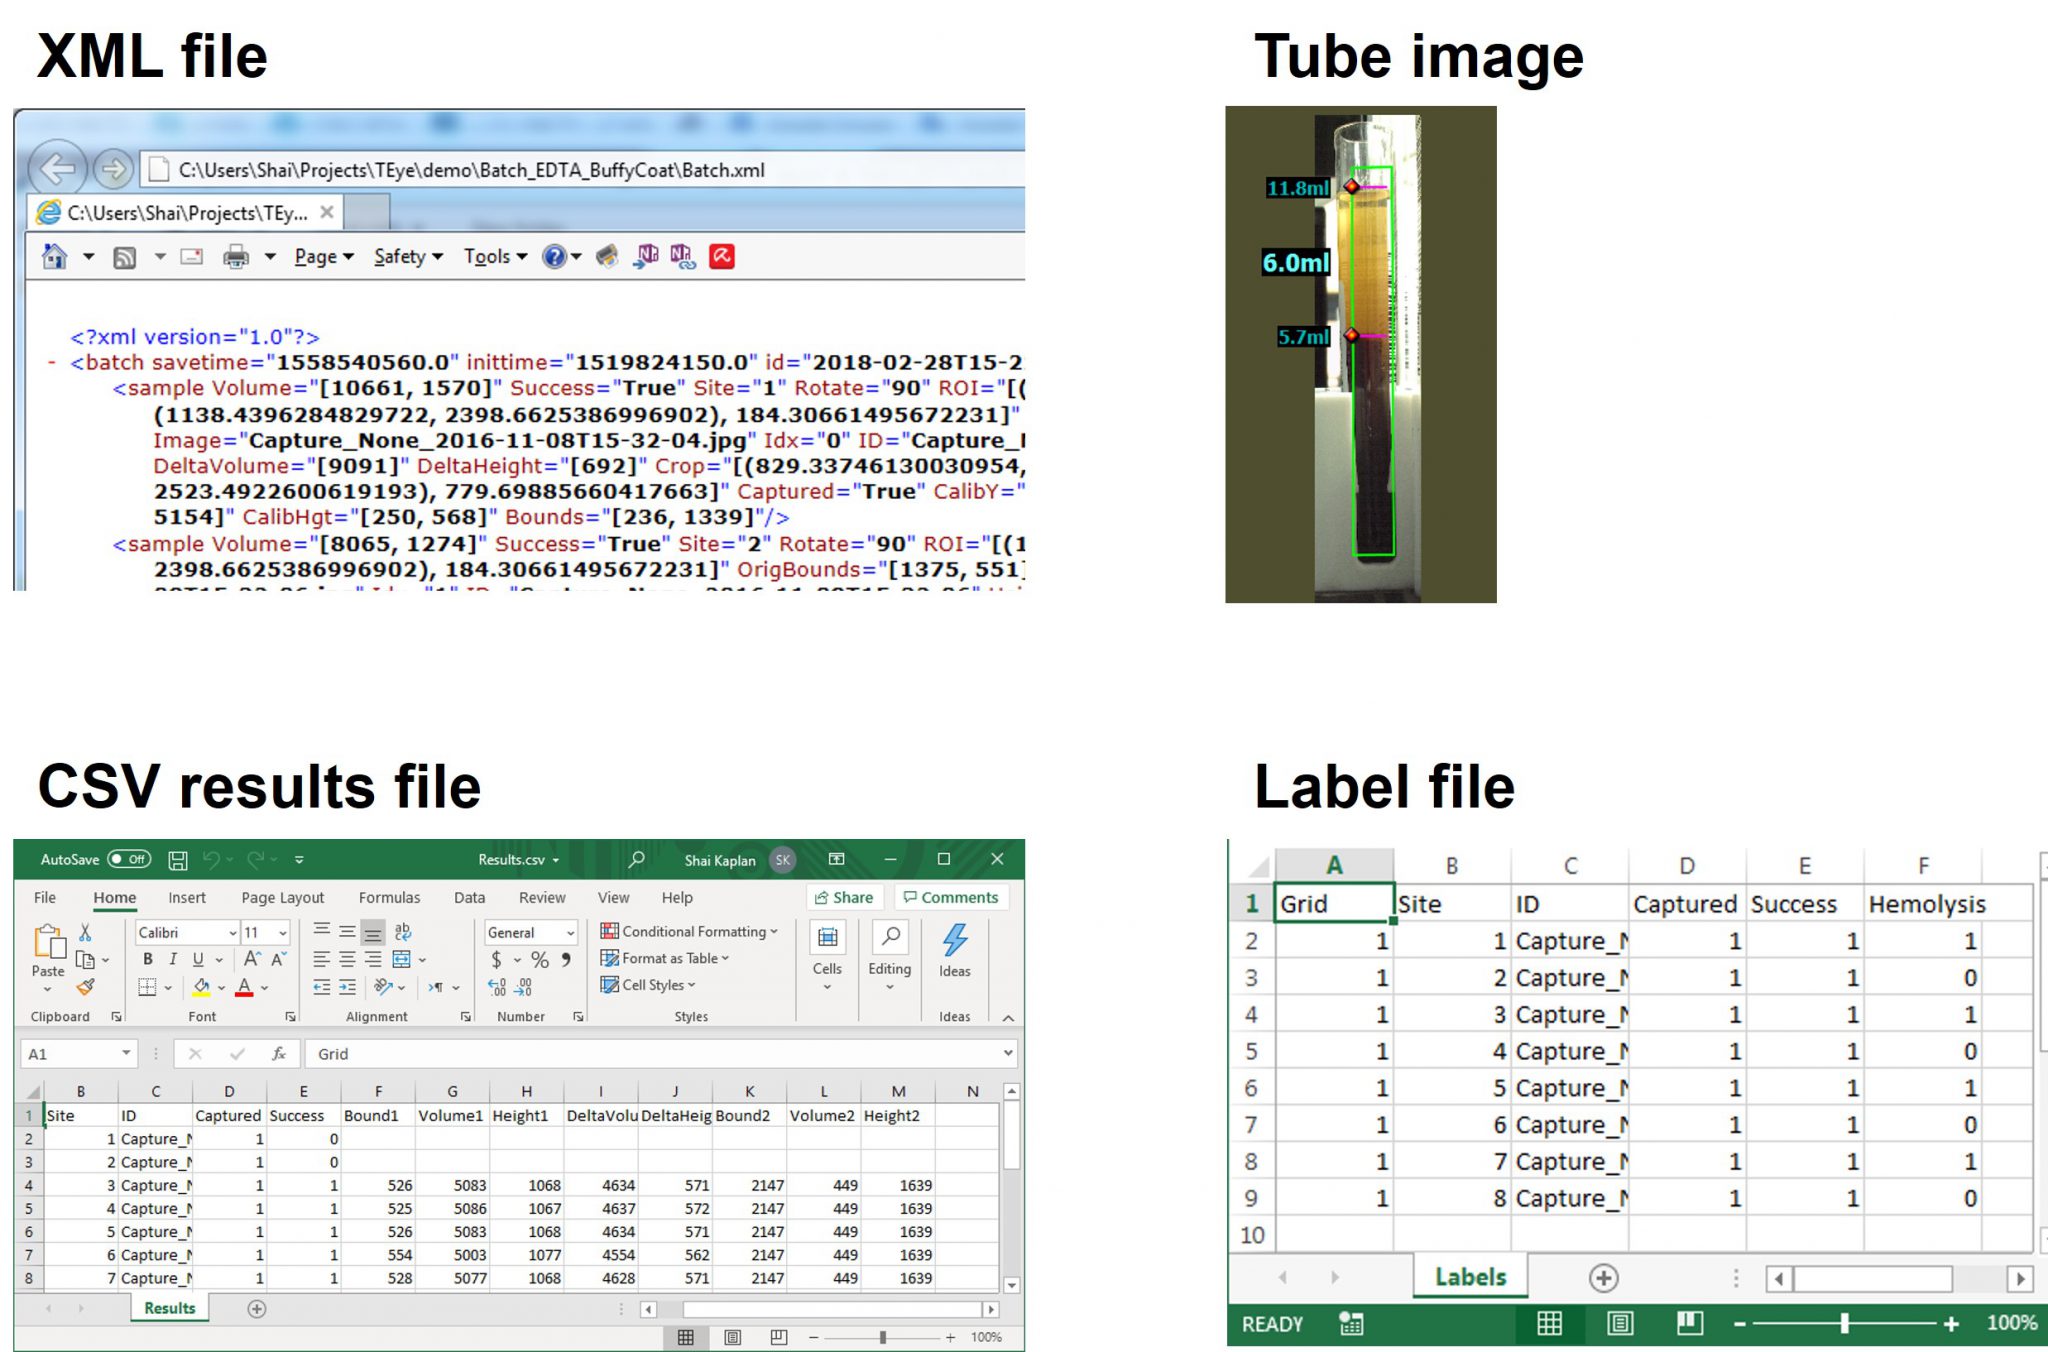Toggle Italic formatting in Font group
This screenshot has width=2048, height=1352.
click(173, 959)
